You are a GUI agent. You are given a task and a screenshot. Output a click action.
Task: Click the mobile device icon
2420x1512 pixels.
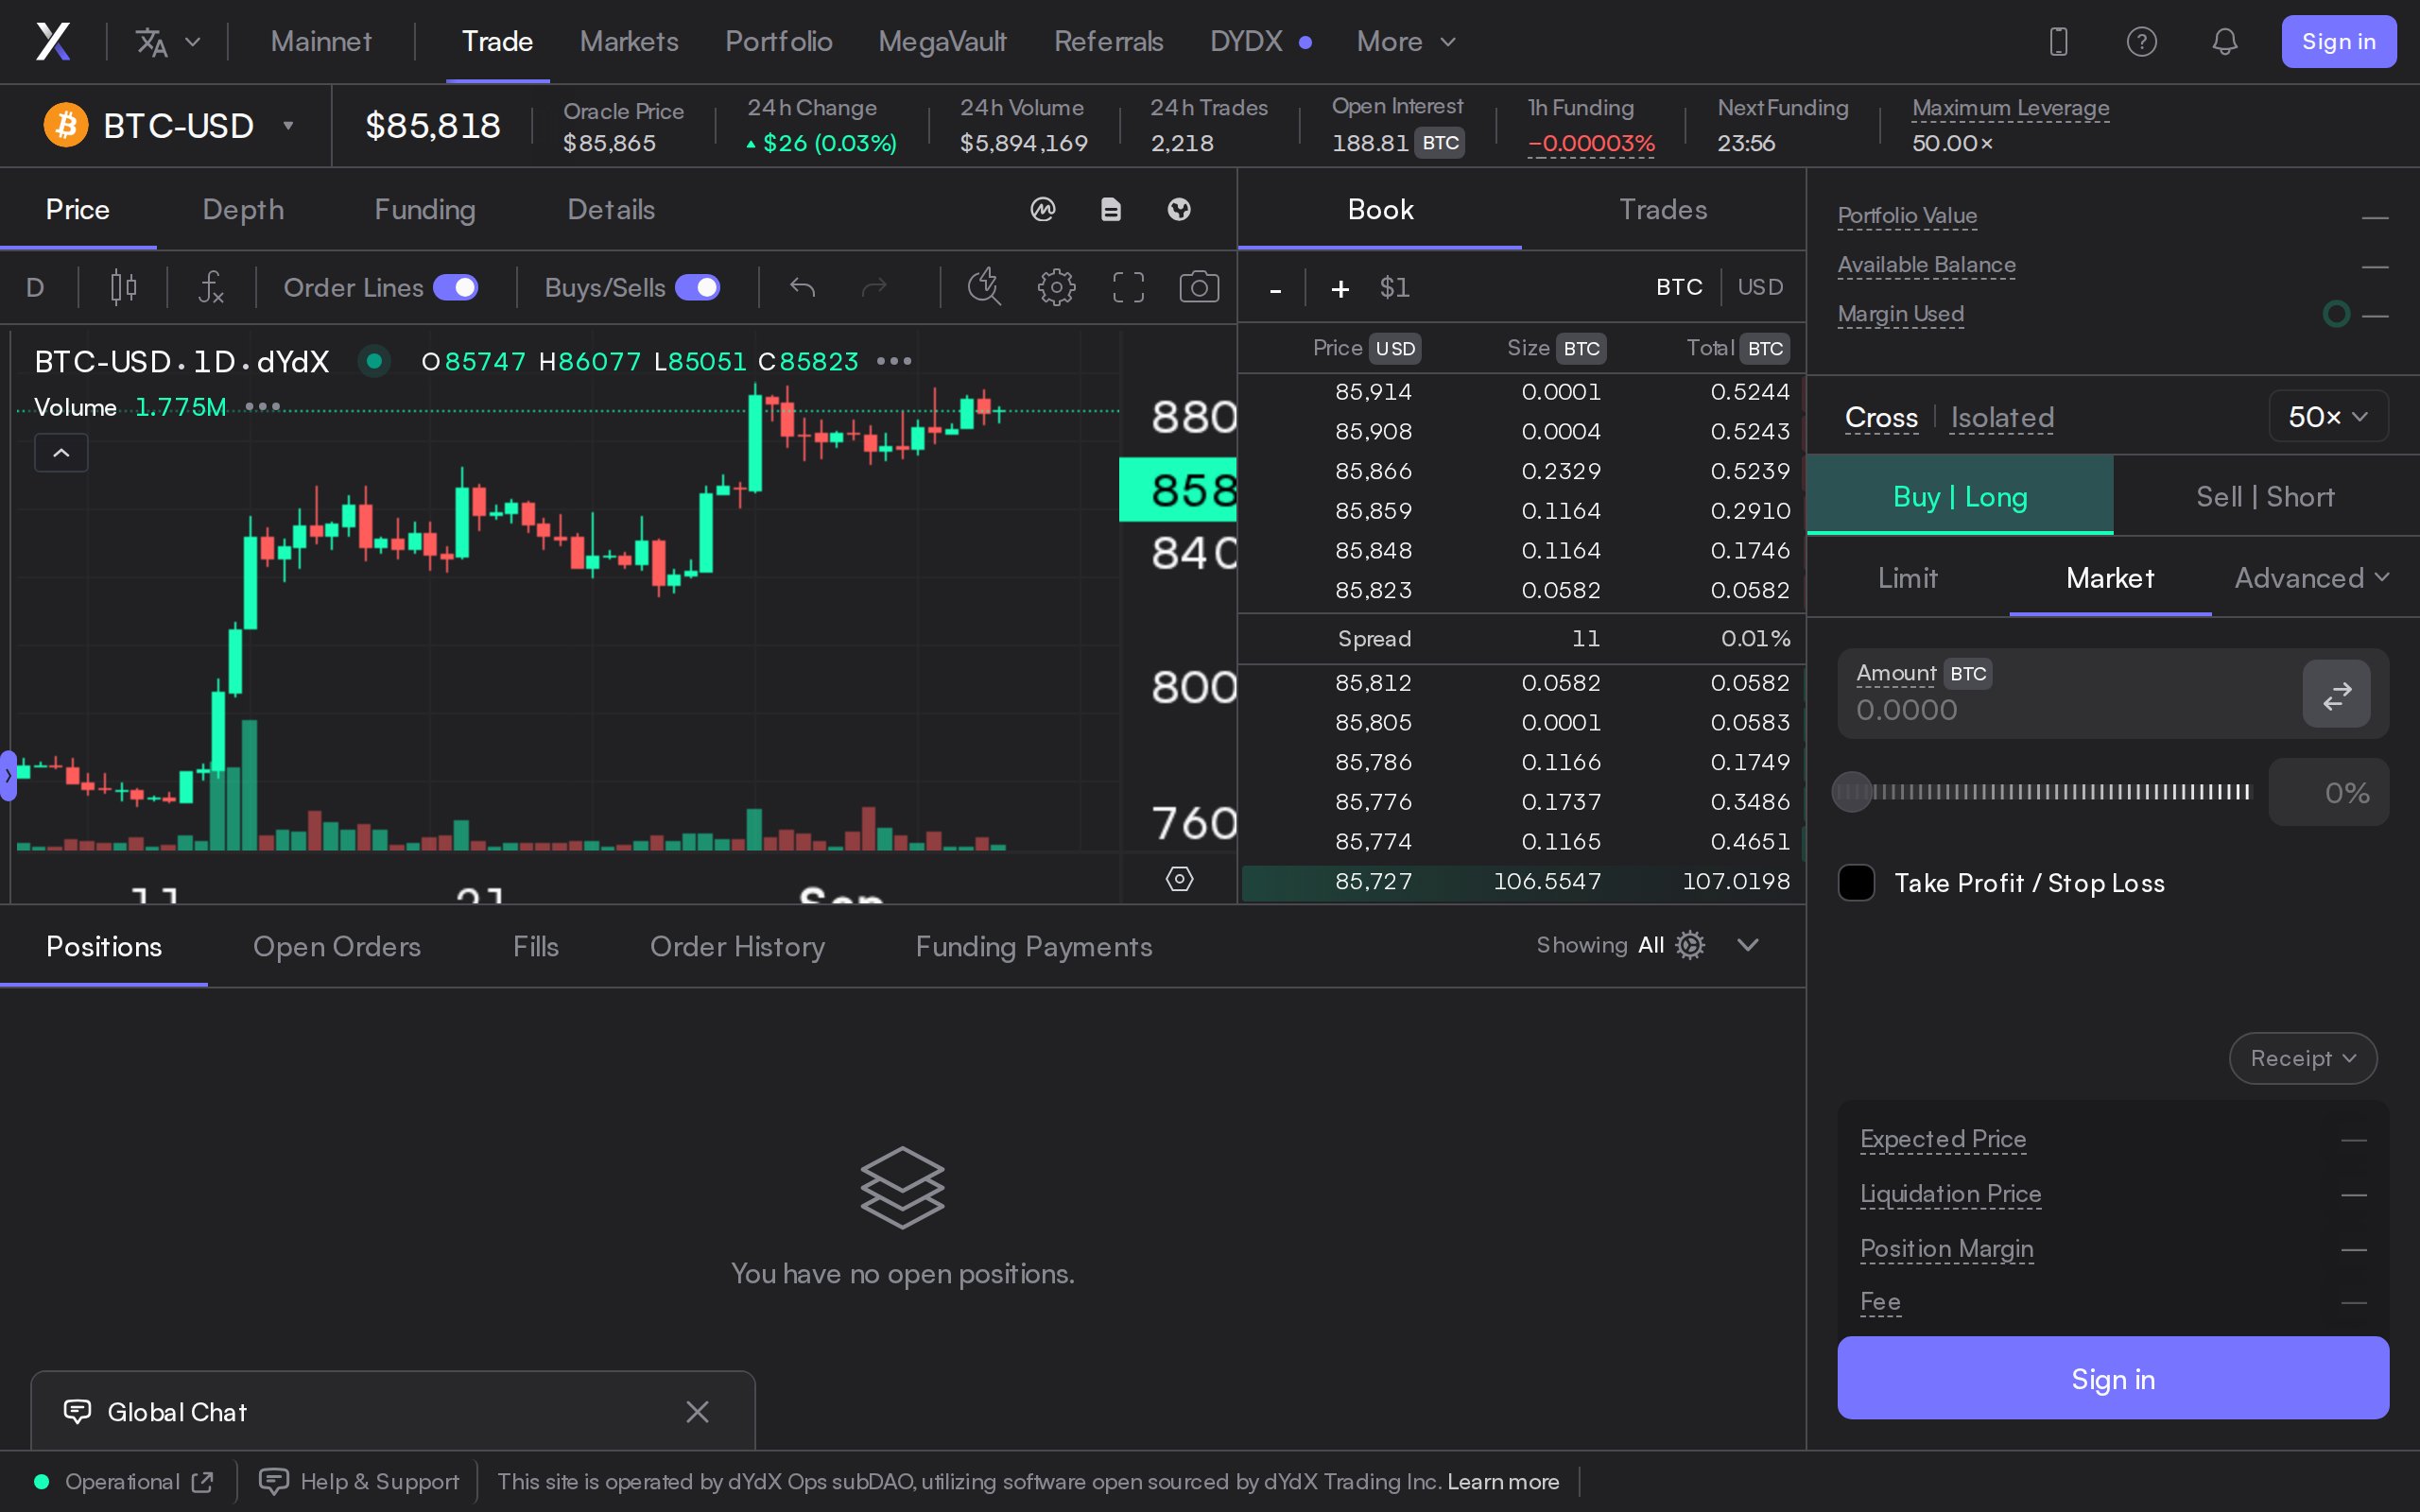coord(2058,42)
